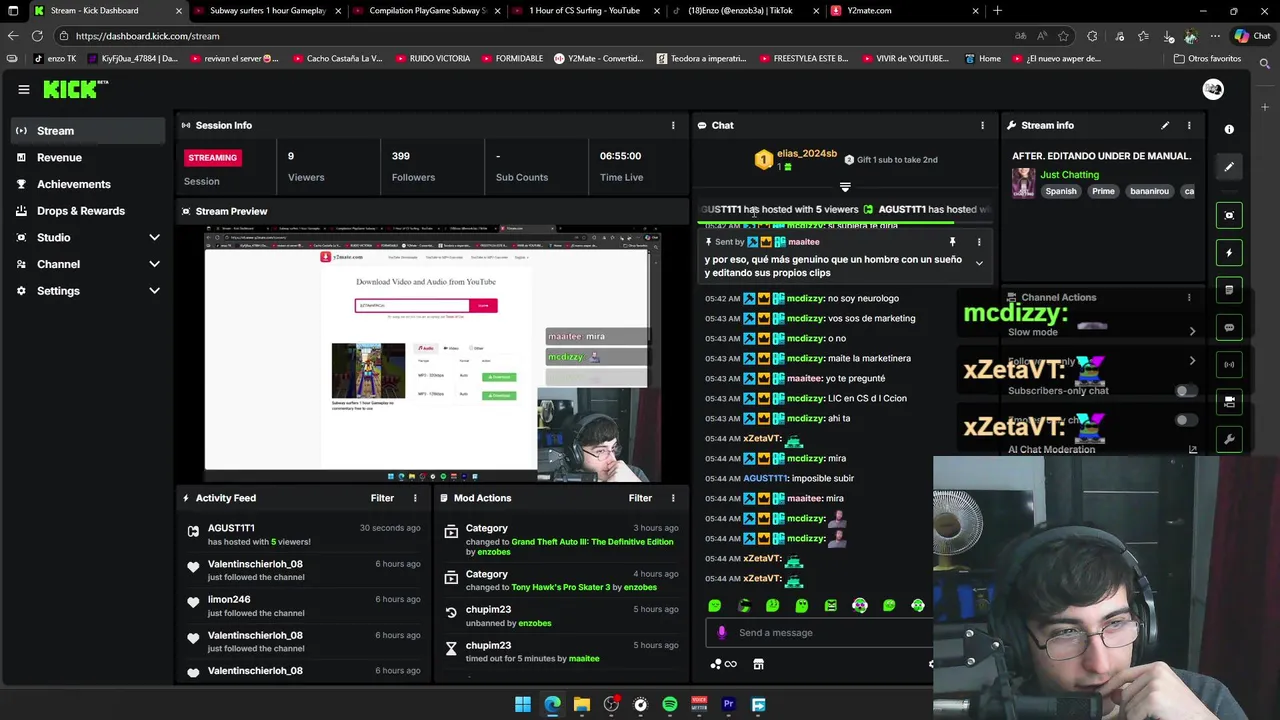Toggle the Emotes-only chat switch
Viewport: 1280px width, 720px height.
click(x=1185, y=420)
